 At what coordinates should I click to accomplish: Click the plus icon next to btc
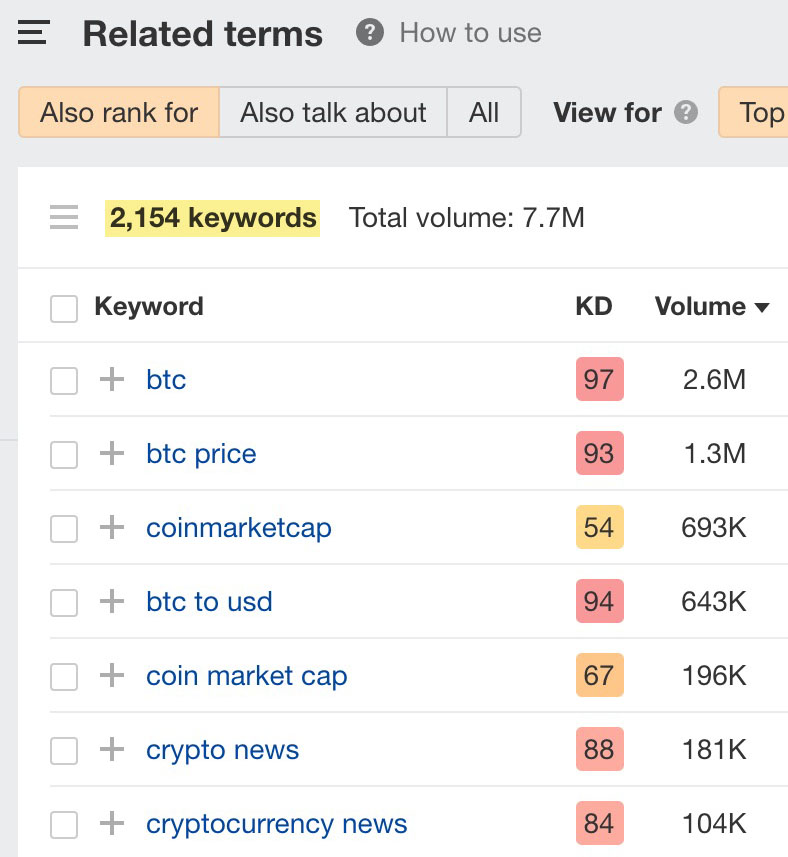(x=112, y=380)
